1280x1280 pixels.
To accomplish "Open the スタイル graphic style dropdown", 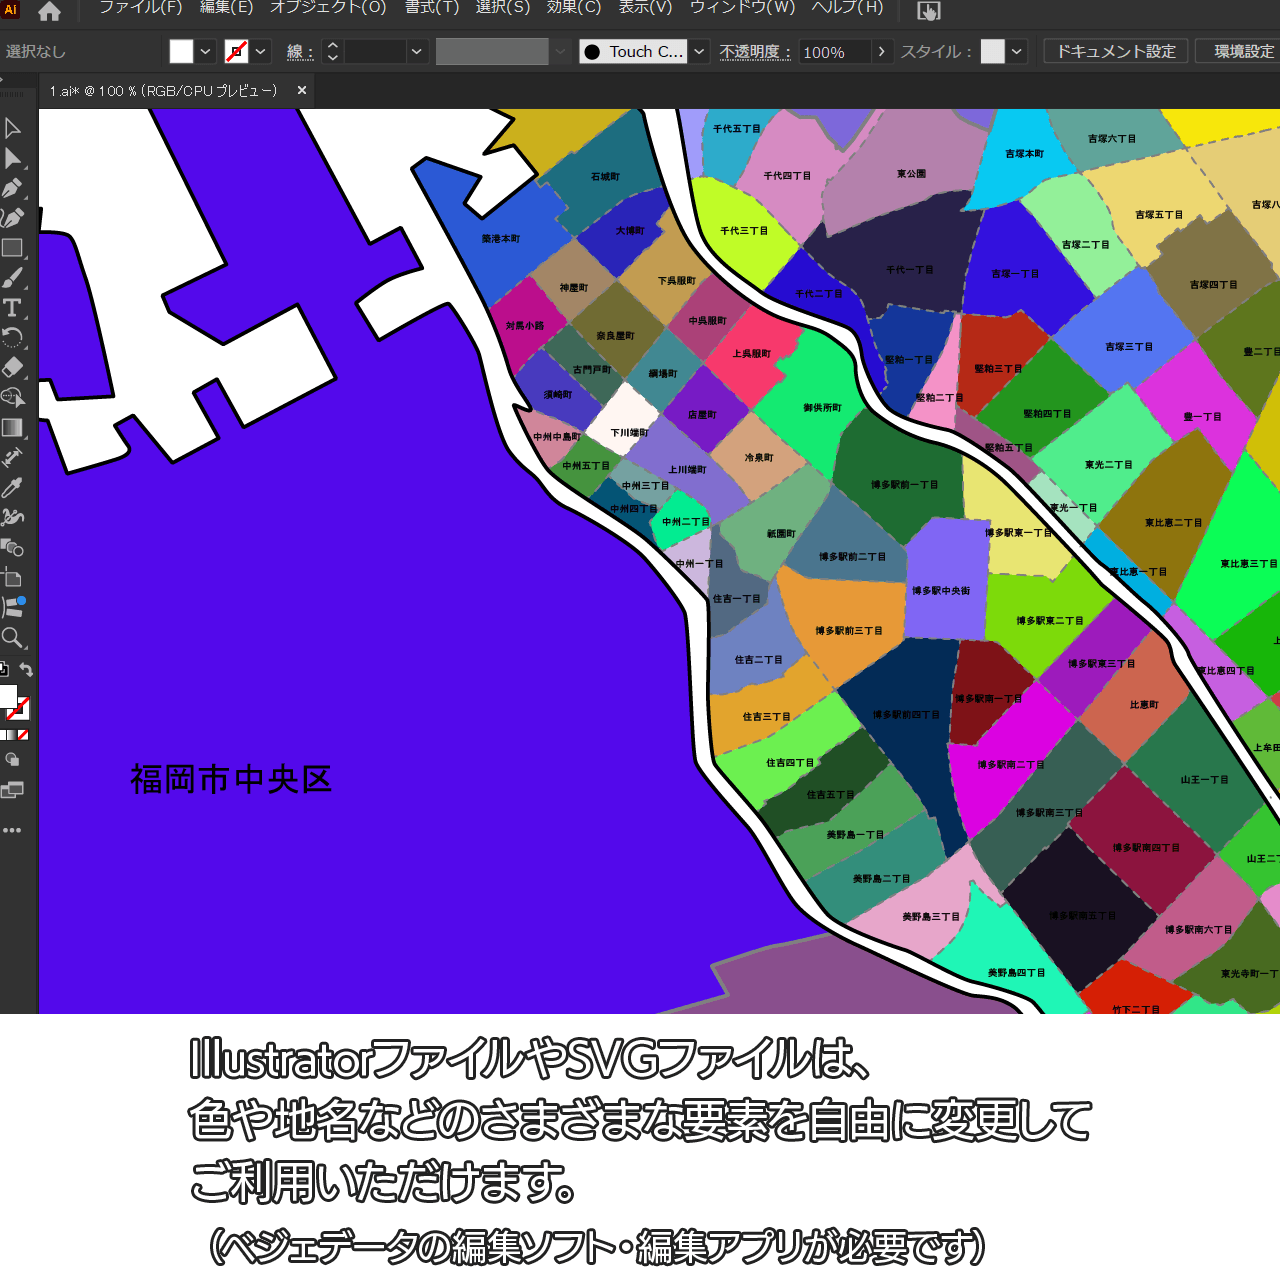I will [1017, 52].
